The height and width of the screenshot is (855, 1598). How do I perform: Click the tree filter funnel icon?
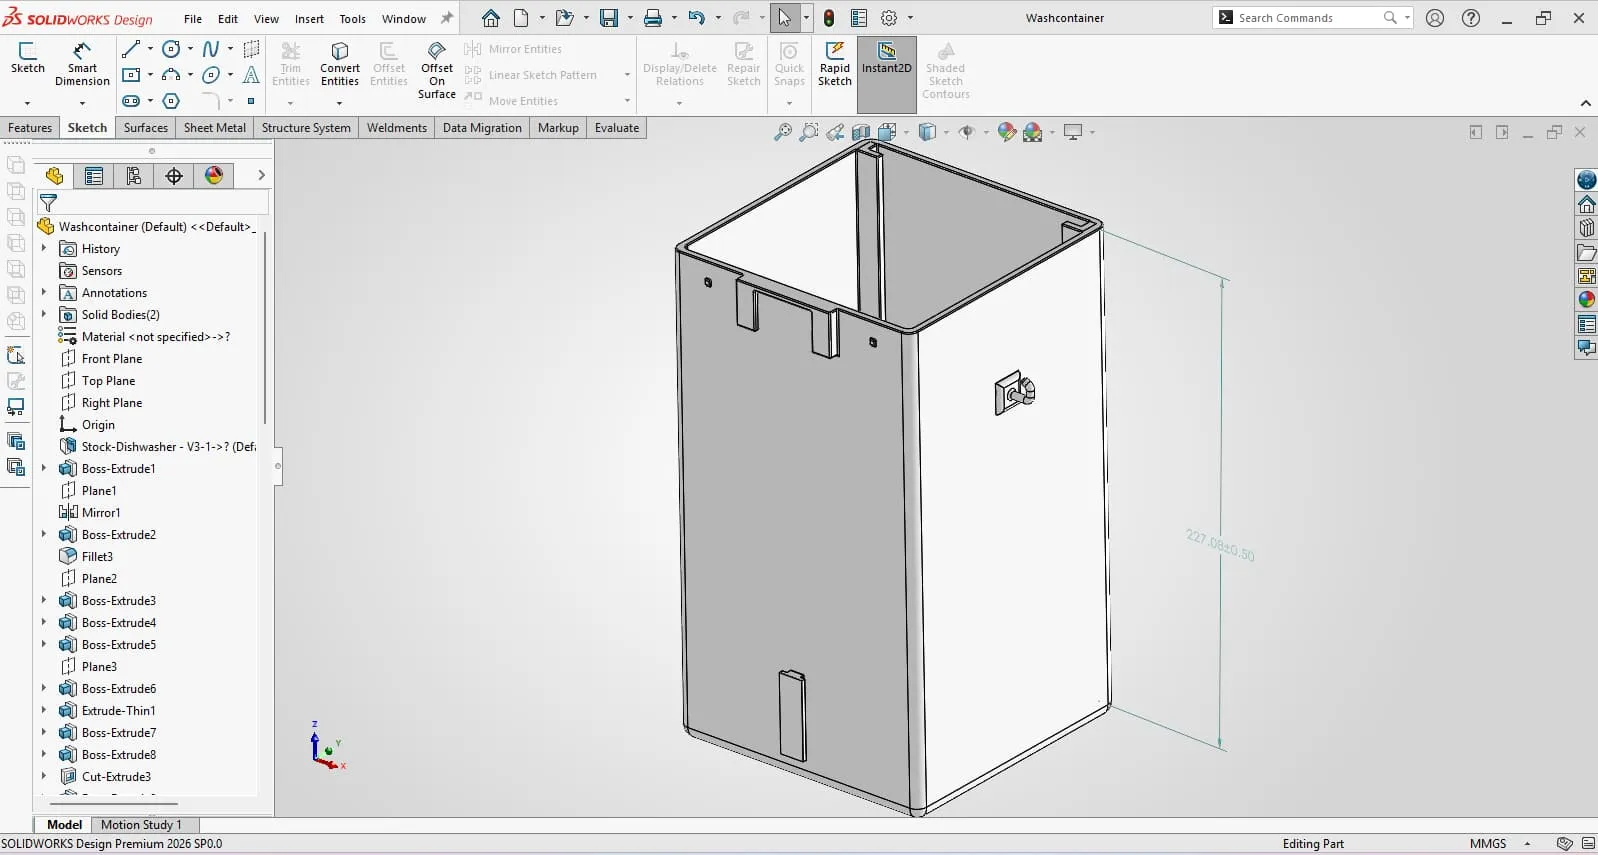coord(48,202)
